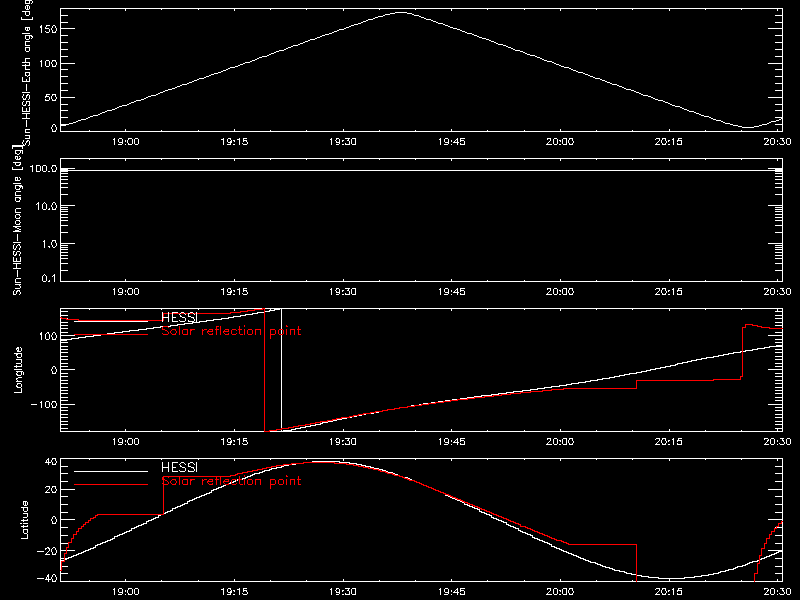Click the 100 tick on Longitude axis
This screenshot has width=800, height=600.
(x=47, y=336)
